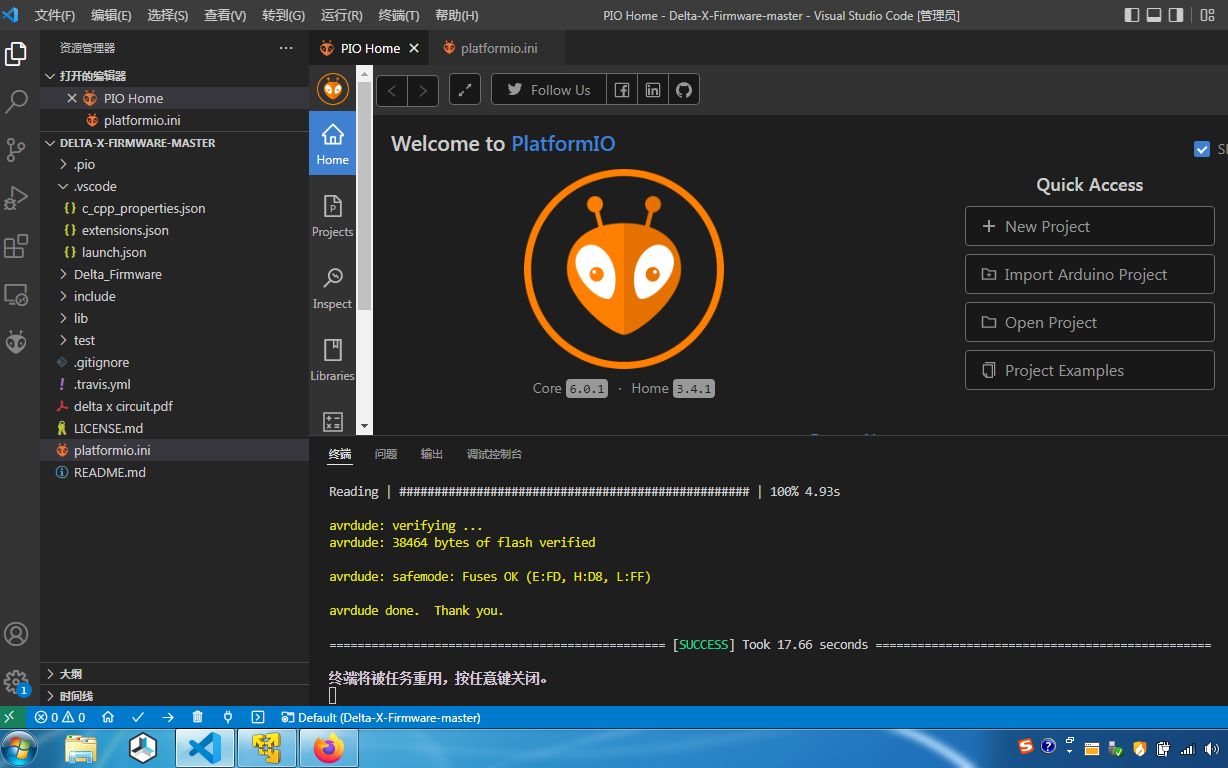Click the PlatformIO Clean trash icon
Screen dimensions: 1228x768
pyautogui.click(x=197, y=717)
